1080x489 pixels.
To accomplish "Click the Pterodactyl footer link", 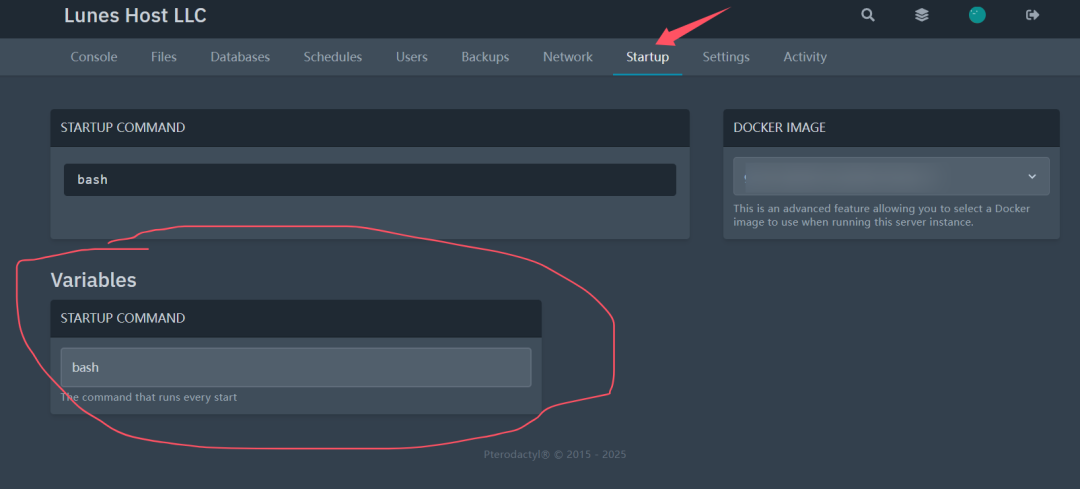I will coord(520,455).
